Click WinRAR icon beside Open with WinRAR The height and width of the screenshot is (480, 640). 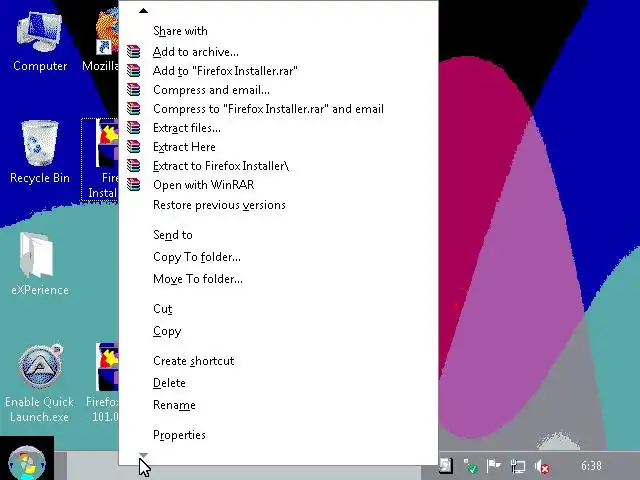pos(133,185)
